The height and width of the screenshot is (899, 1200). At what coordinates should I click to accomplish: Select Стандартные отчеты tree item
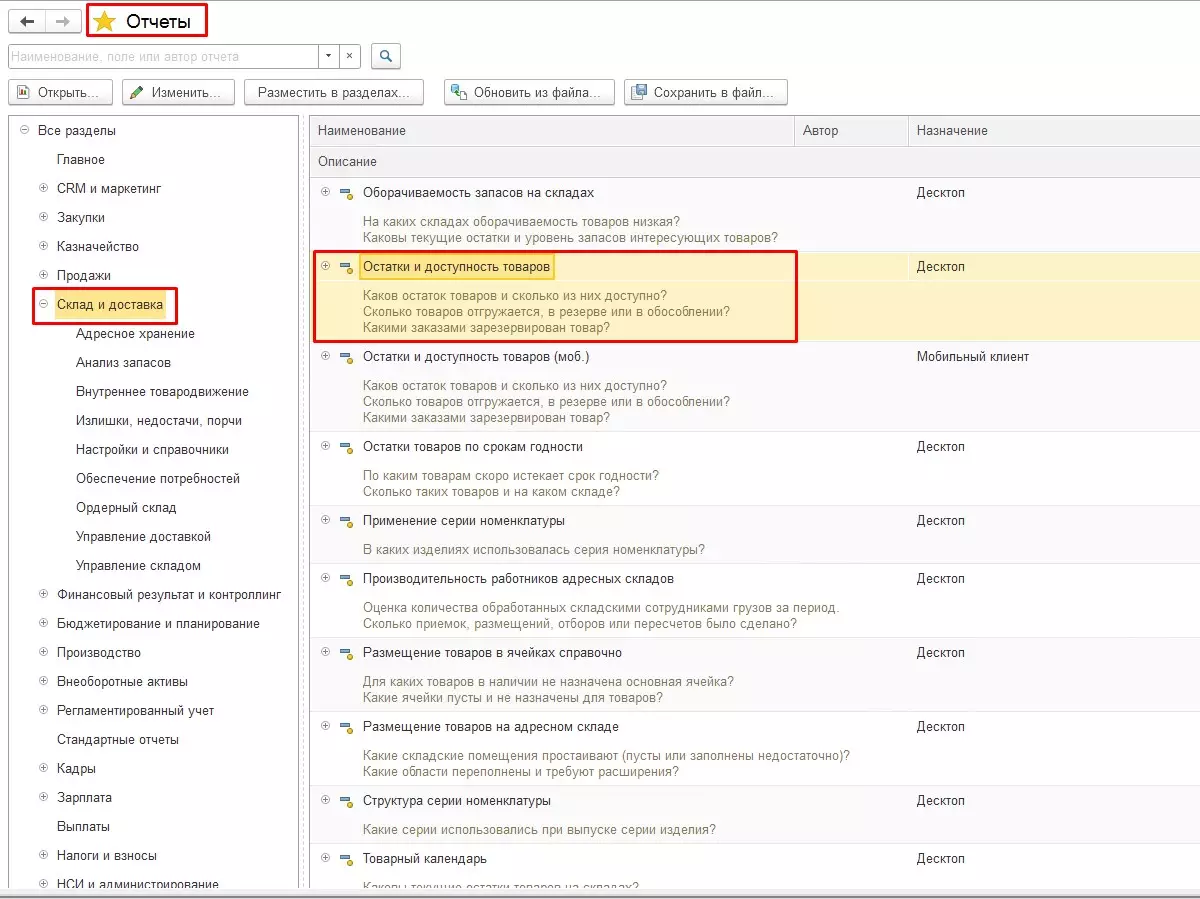point(118,739)
